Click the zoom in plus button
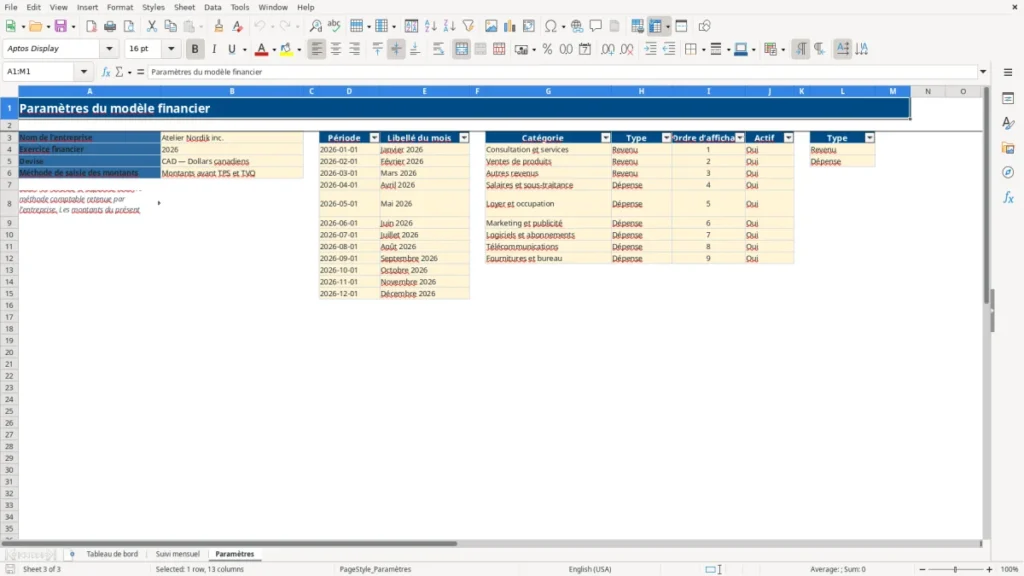 [x=989, y=569]
